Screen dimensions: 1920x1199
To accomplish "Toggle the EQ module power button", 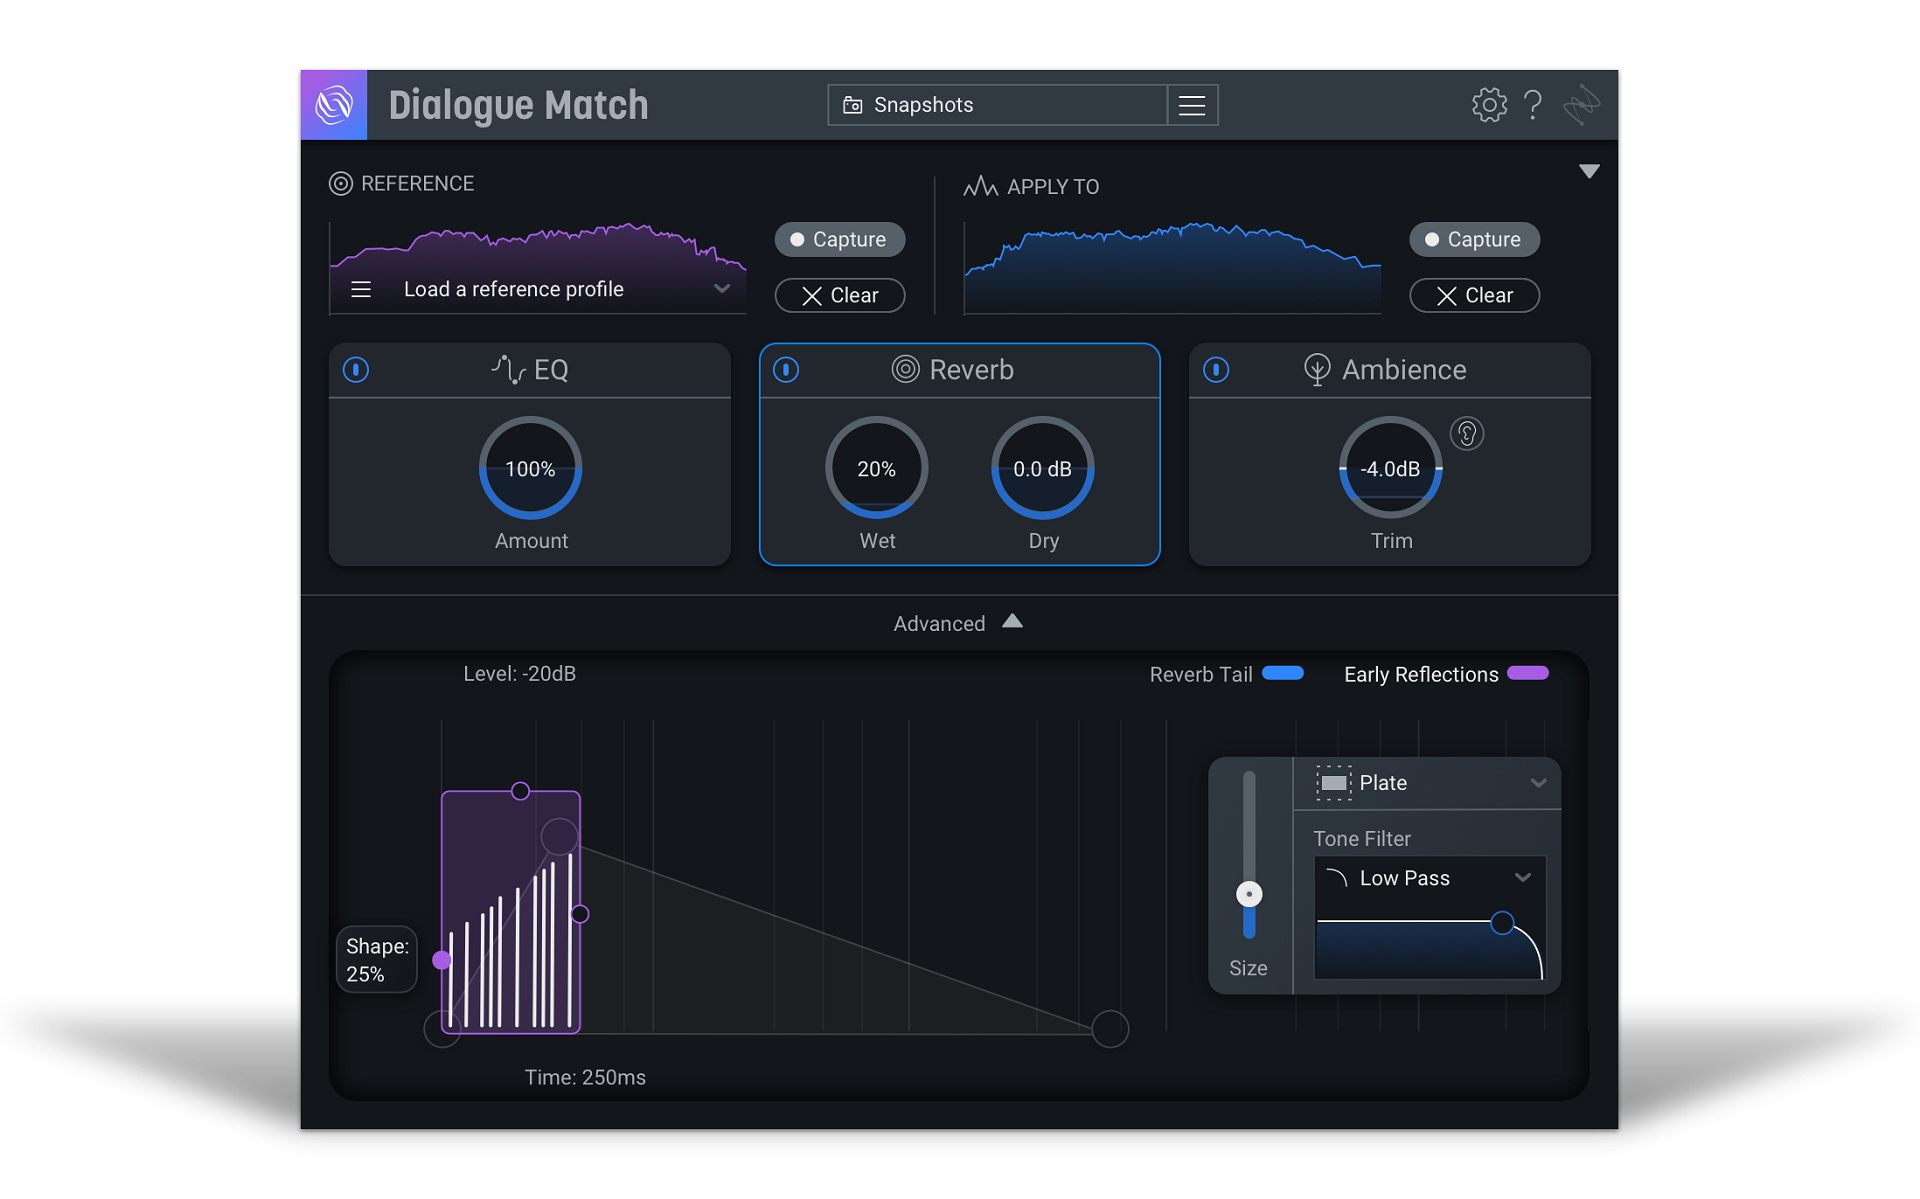I will pos(356,370).
